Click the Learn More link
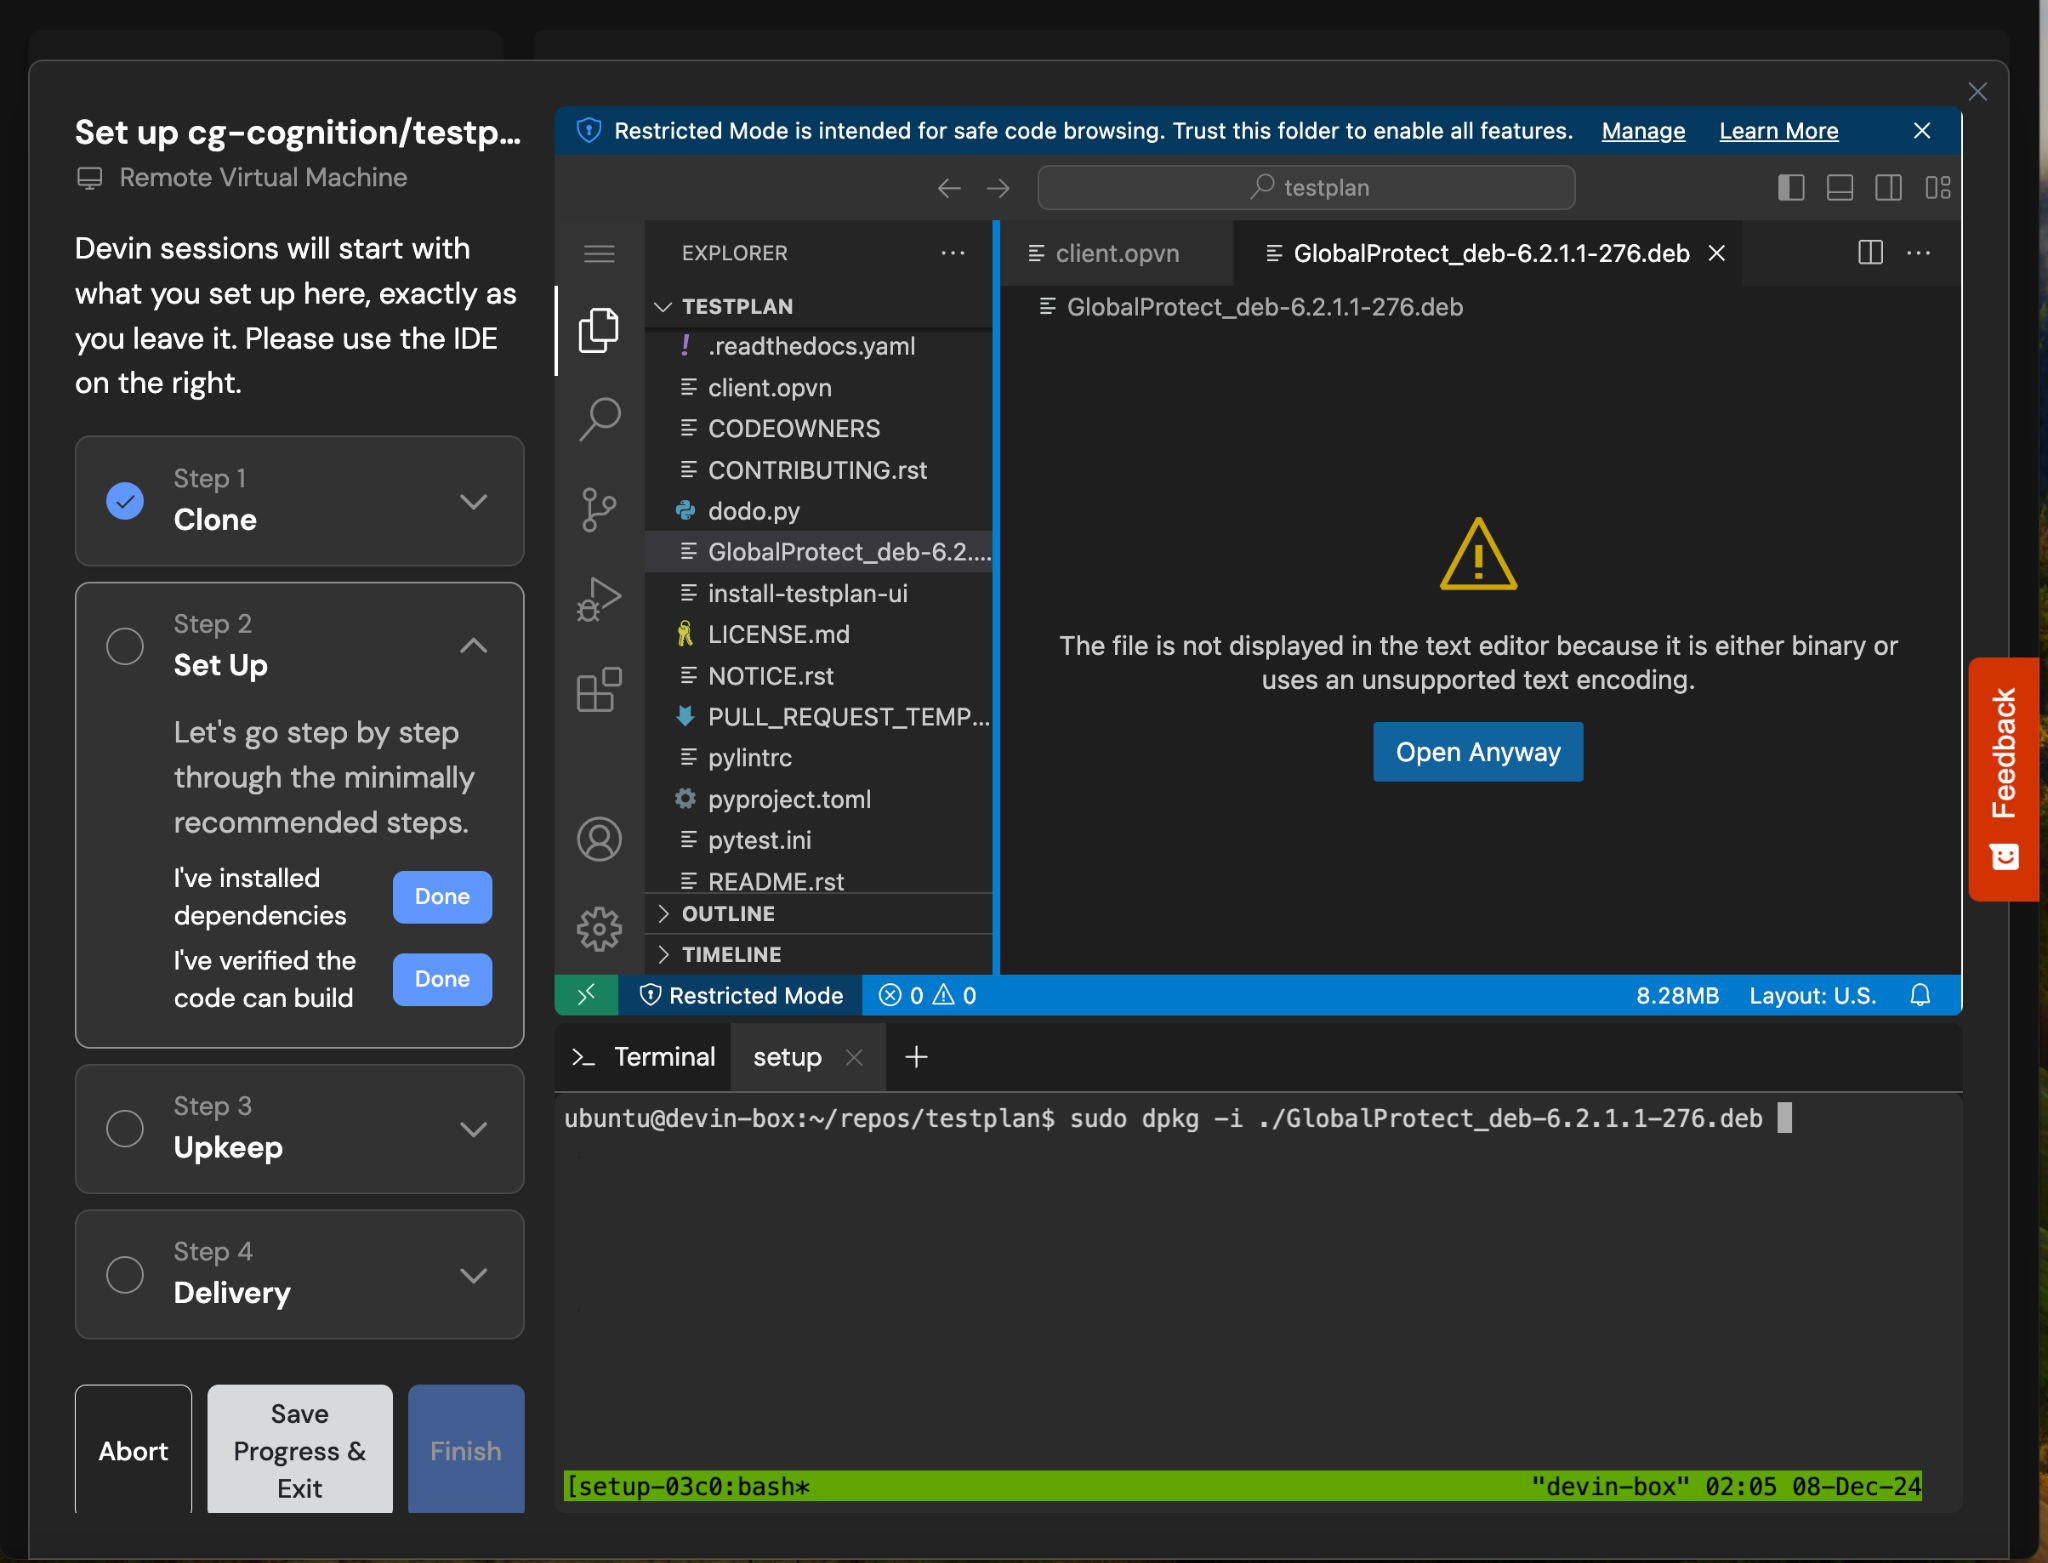Viewport: 2048px width, 1563px height. pos(1778,131)
